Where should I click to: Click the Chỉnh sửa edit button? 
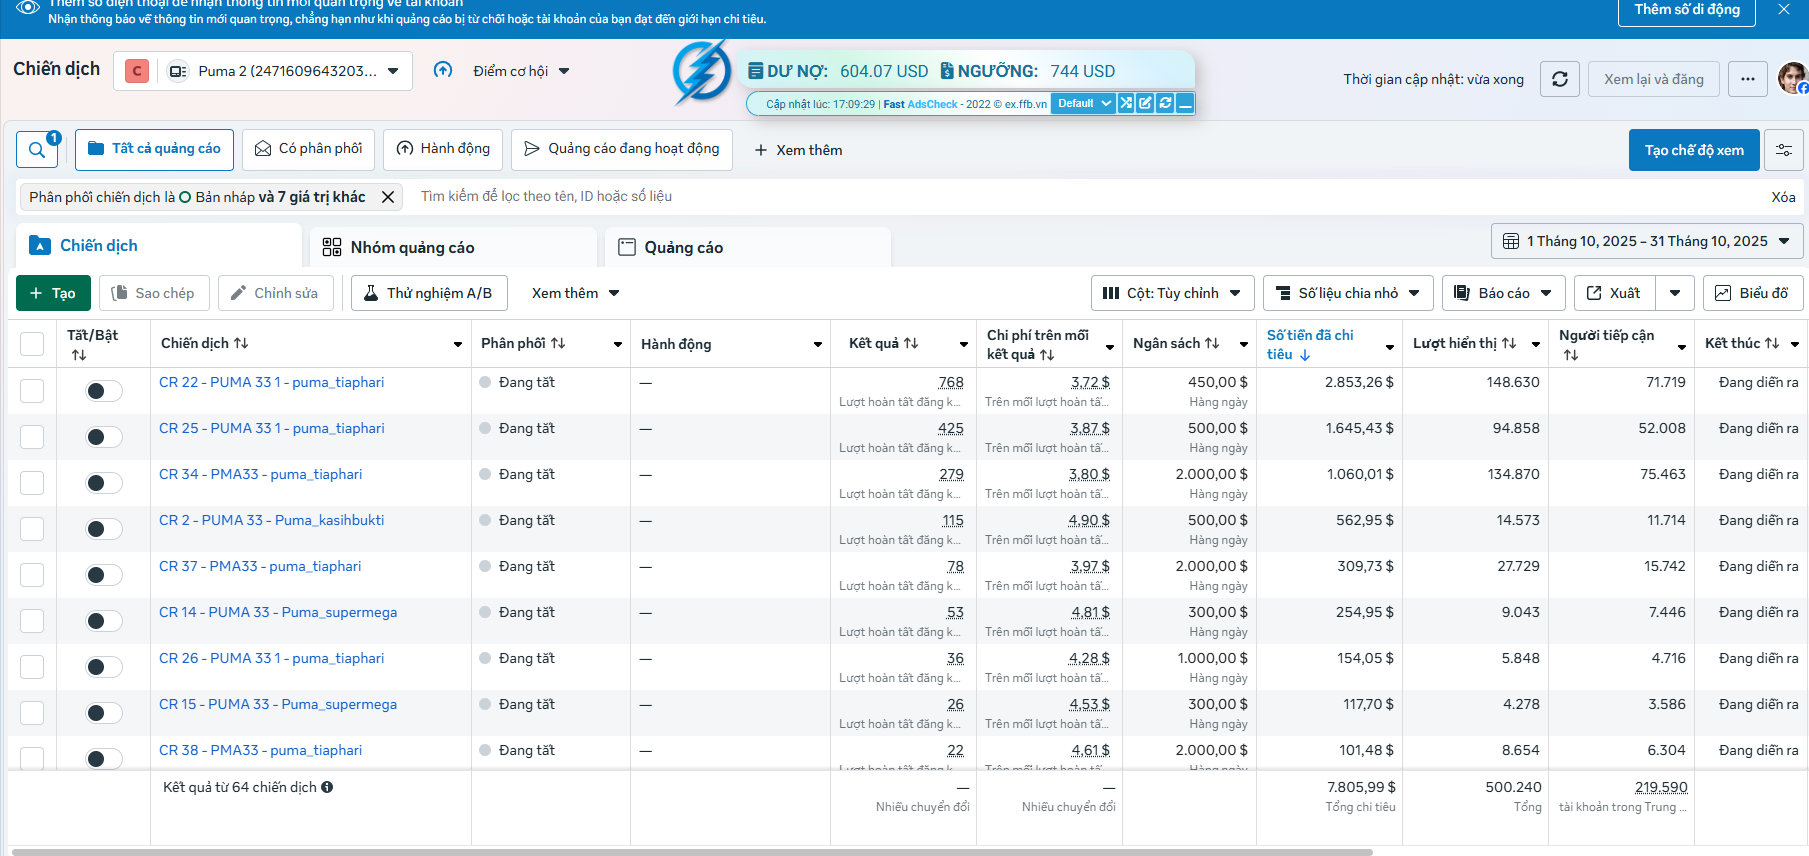point(275,293)
